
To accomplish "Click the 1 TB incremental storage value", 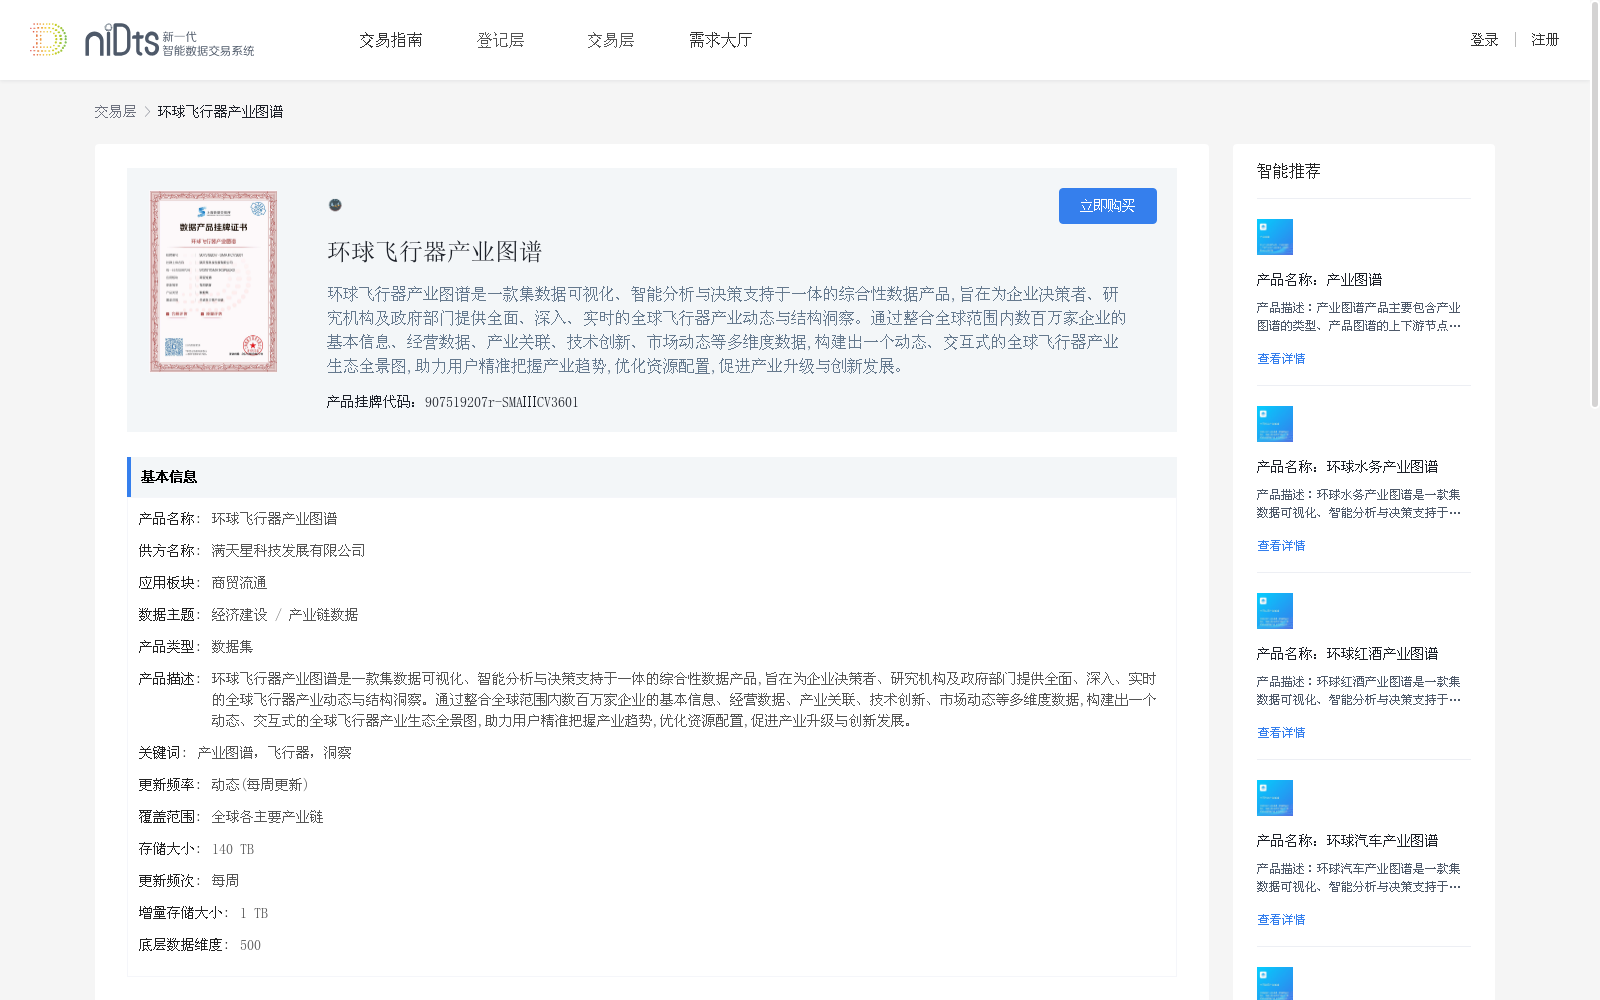I will click(254, 913).
